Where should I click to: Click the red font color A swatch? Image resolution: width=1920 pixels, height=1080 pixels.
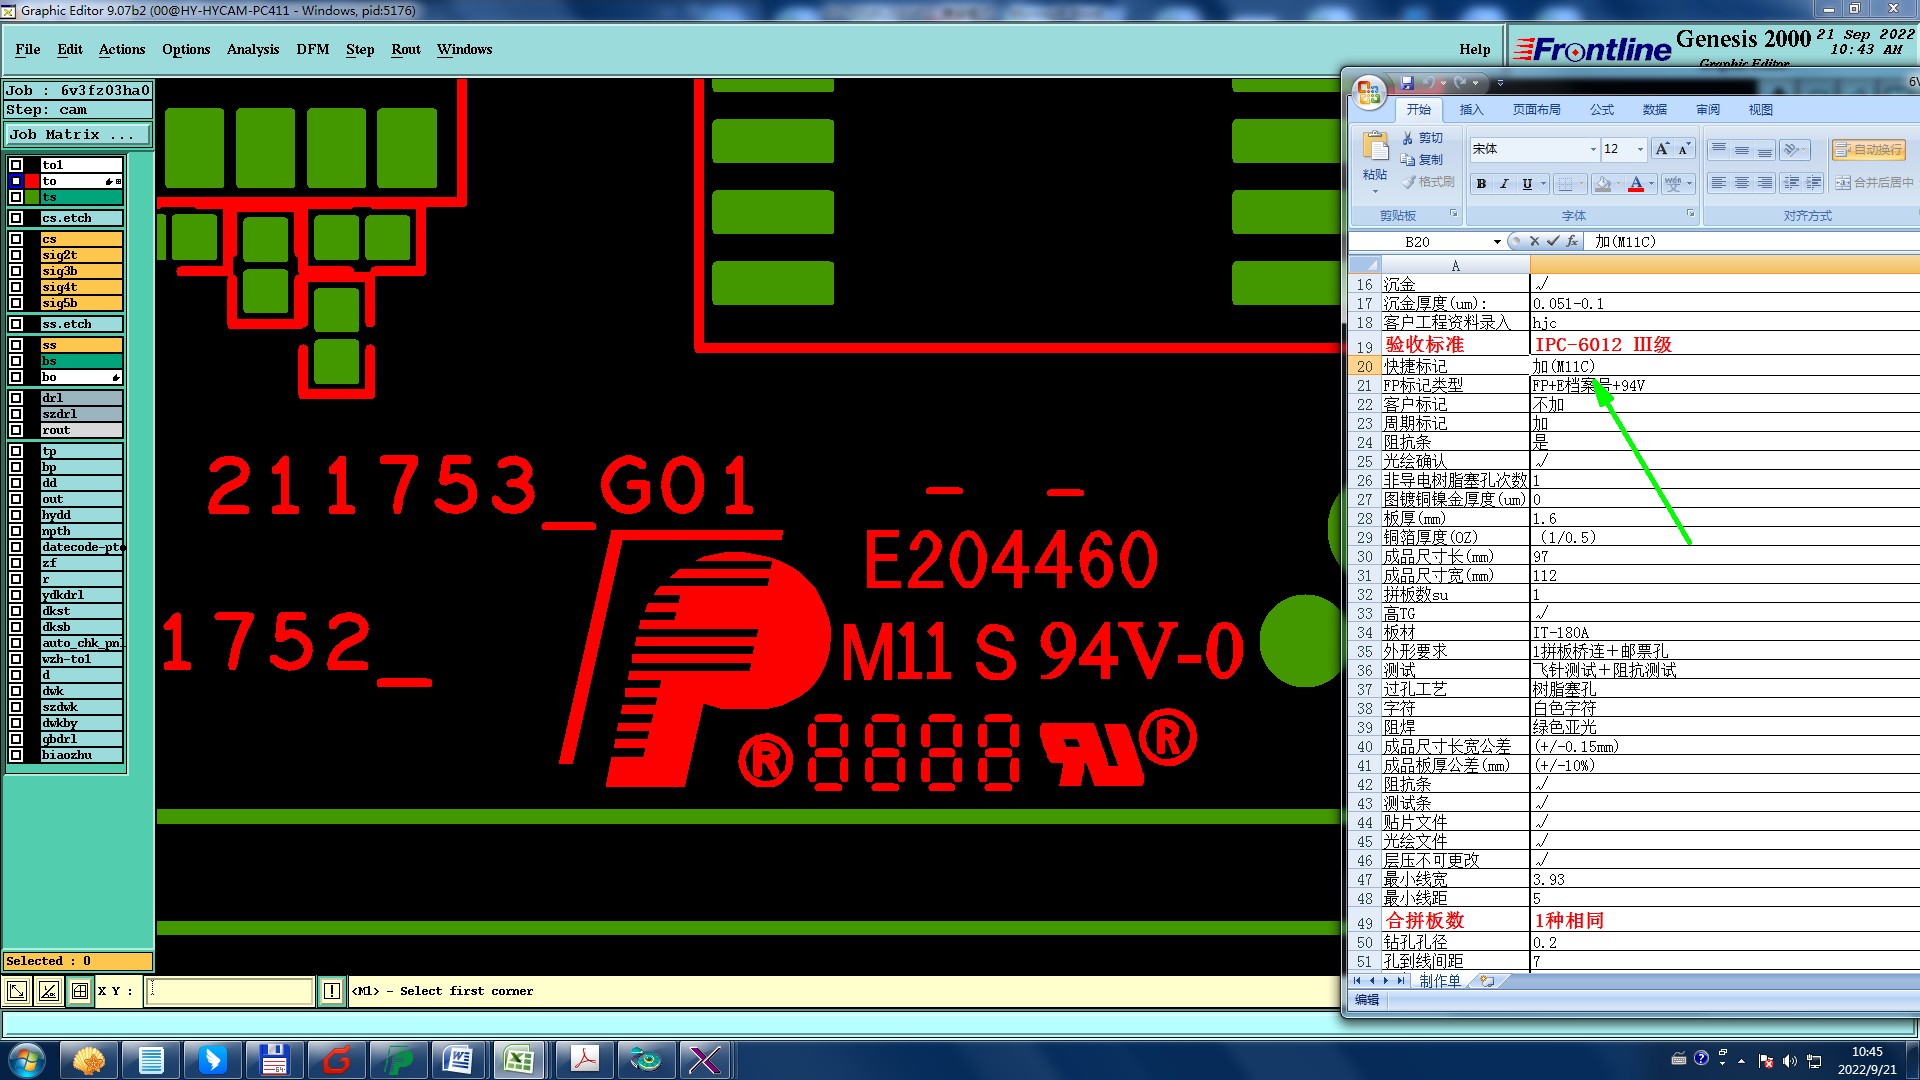1636,184
